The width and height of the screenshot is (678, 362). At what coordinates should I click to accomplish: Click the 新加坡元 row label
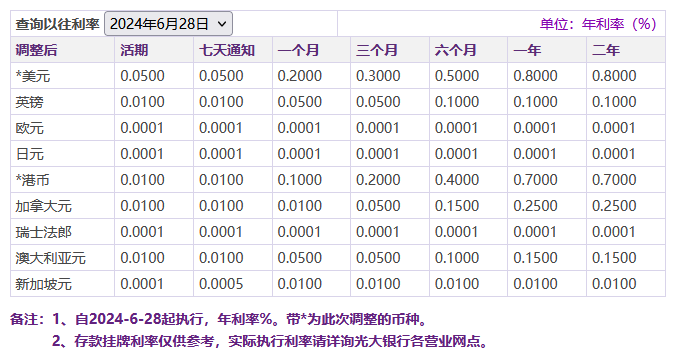[44, 284]
